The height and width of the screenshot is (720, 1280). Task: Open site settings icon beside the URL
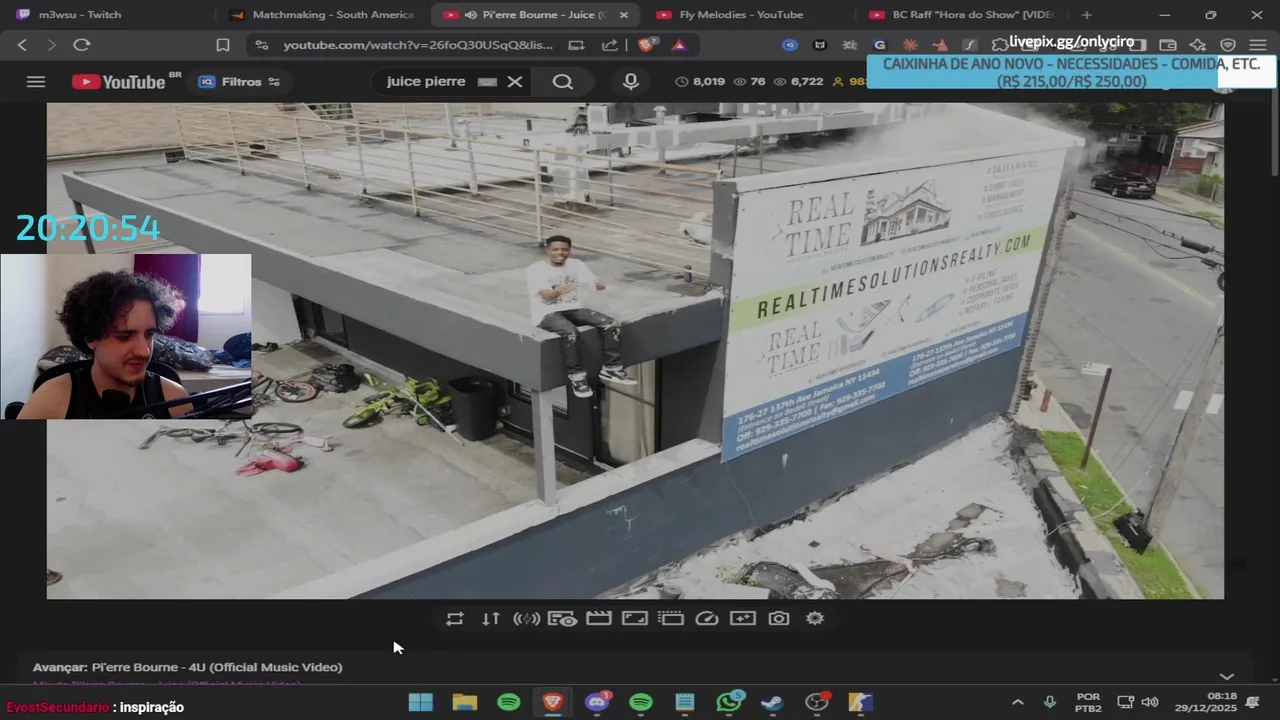pyautogui.click(x=262, y=45)
